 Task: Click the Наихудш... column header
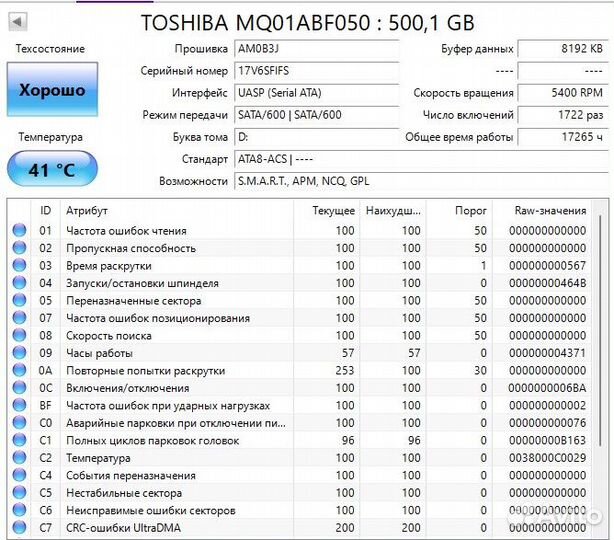[393, 211]
